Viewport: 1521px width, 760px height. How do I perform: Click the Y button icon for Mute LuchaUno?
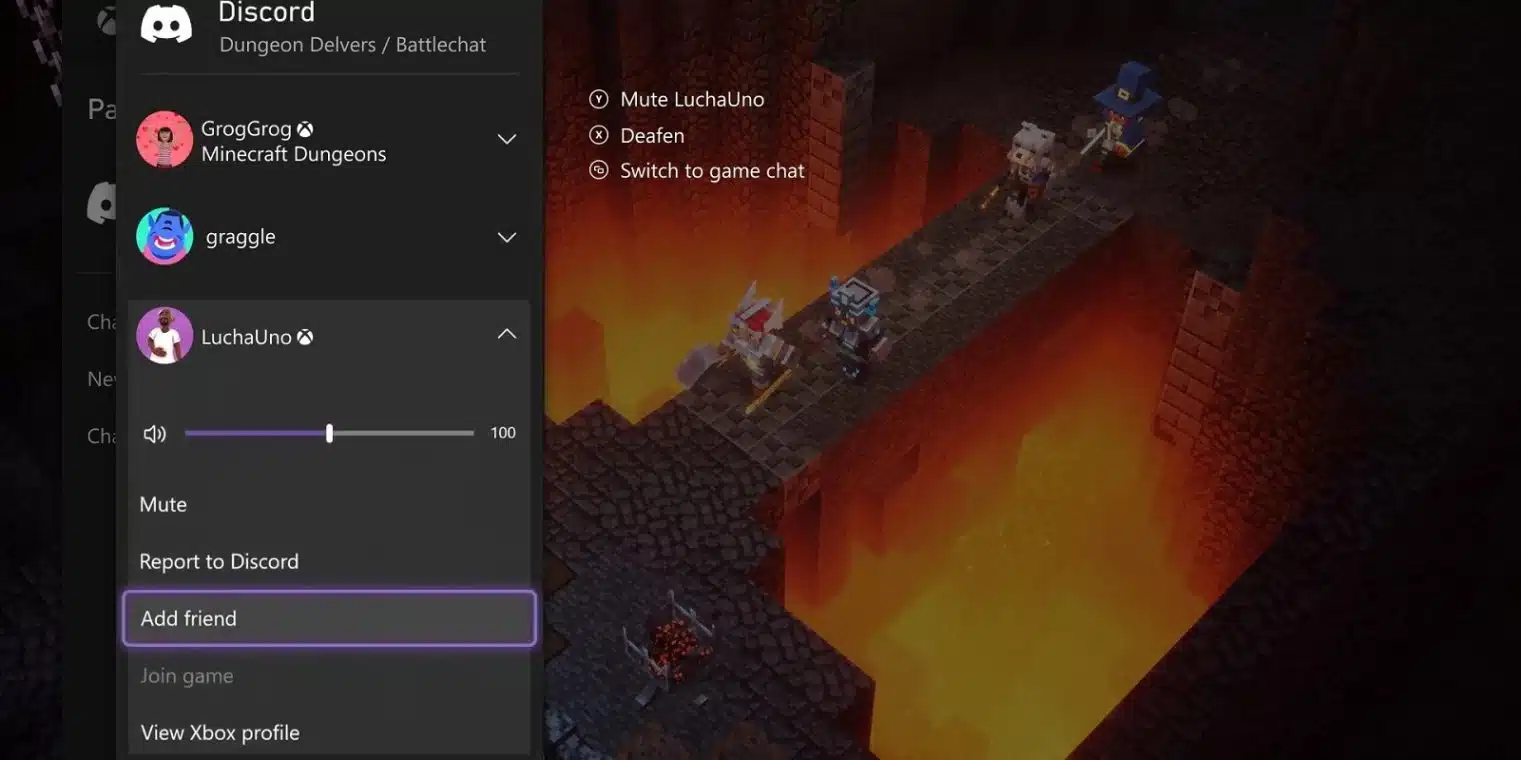click(599, 99)
